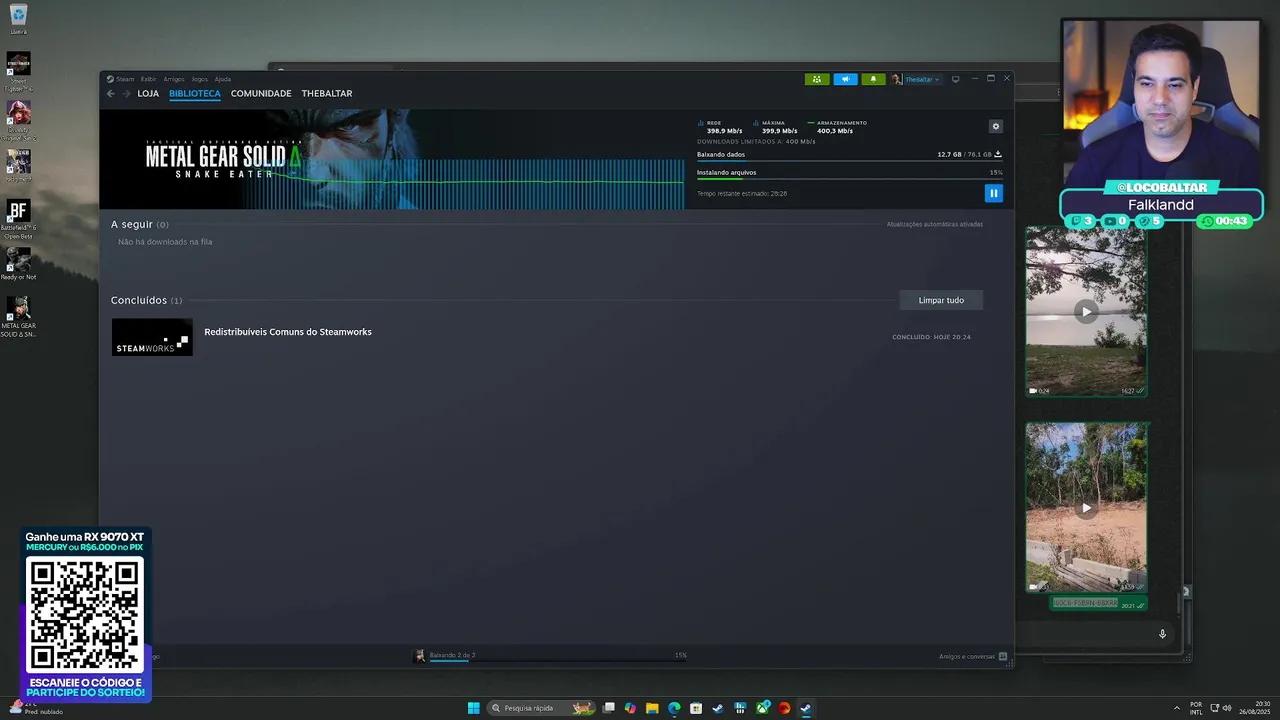Screen dimensions: 1280x720
Task: Play the lake video in chat window
Action: coord(1086,311)
